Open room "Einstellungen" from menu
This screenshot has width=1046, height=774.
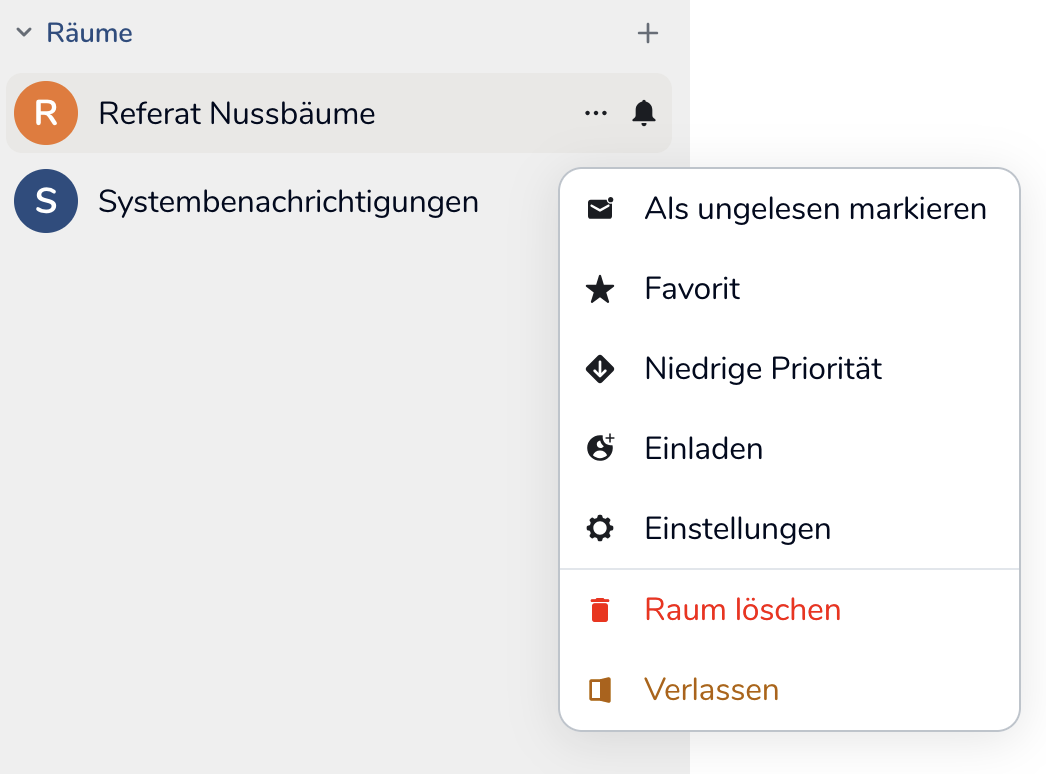(x=737, y=528)
